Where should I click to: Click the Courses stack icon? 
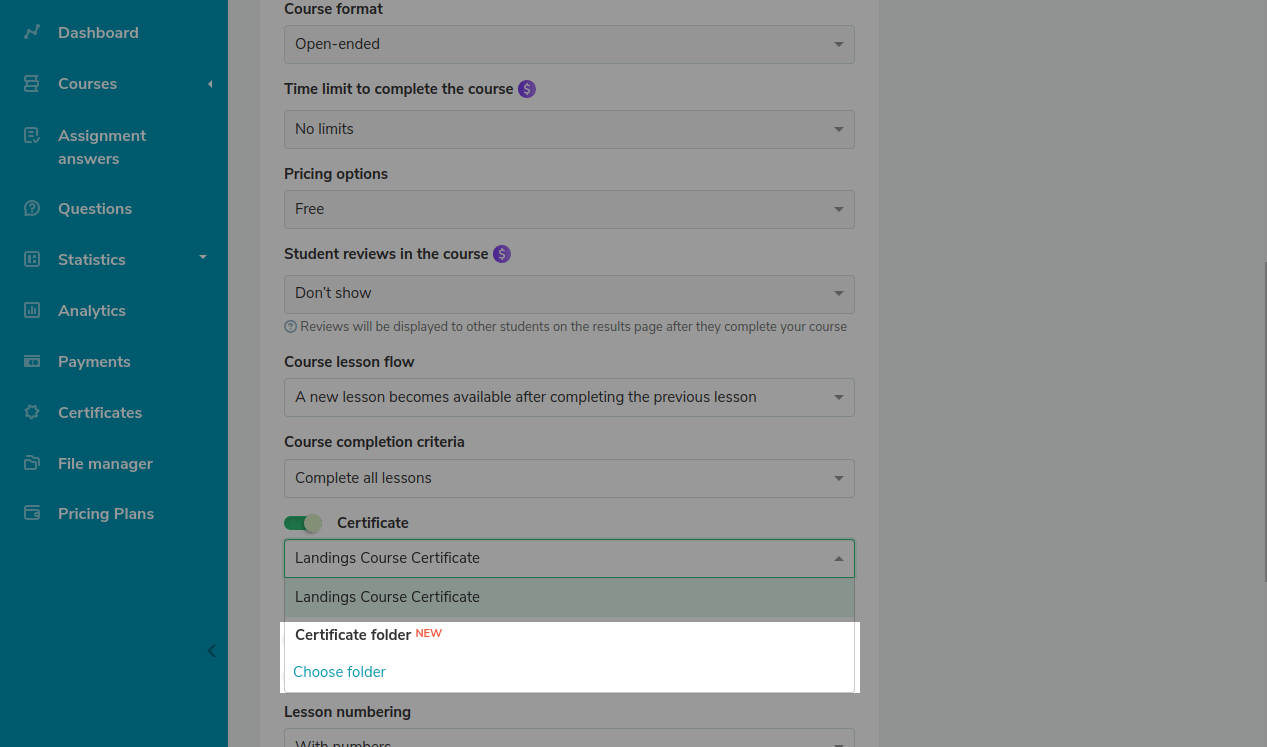click(x=32, y=84)
